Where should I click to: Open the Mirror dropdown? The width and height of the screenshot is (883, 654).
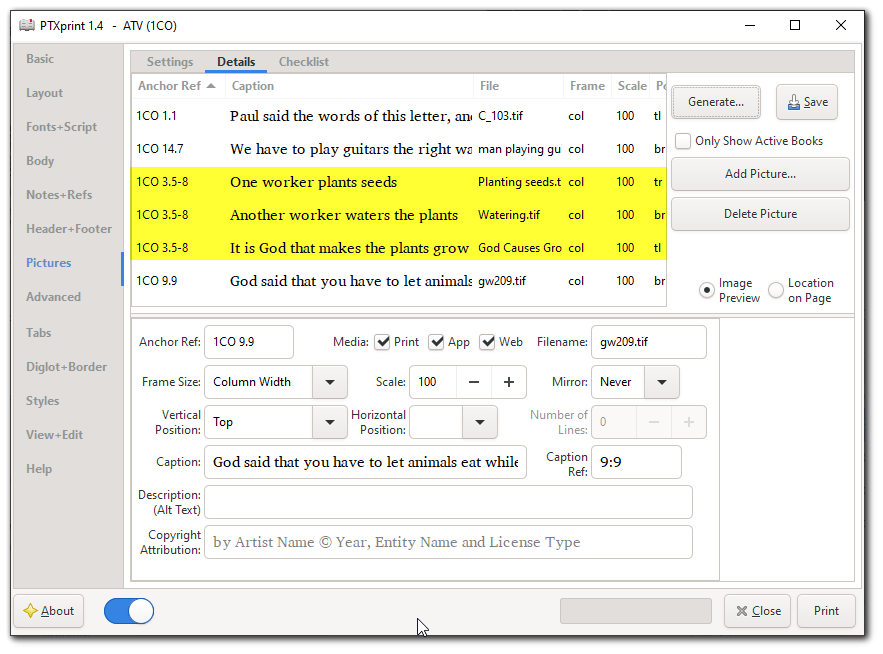[x=660, y=382]
